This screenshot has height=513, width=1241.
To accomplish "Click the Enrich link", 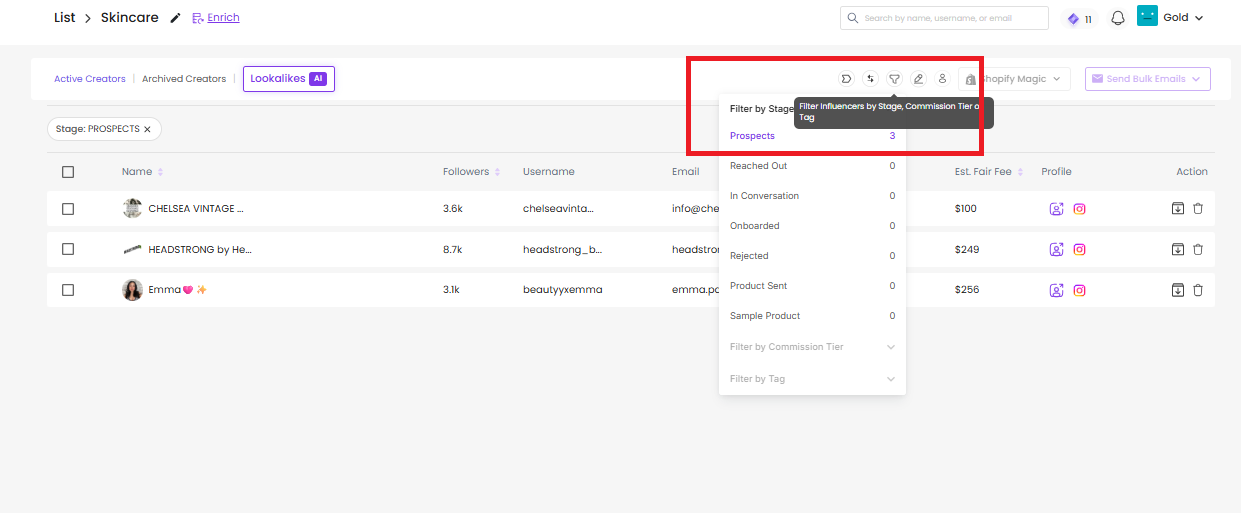I will [x=216, y=18].
